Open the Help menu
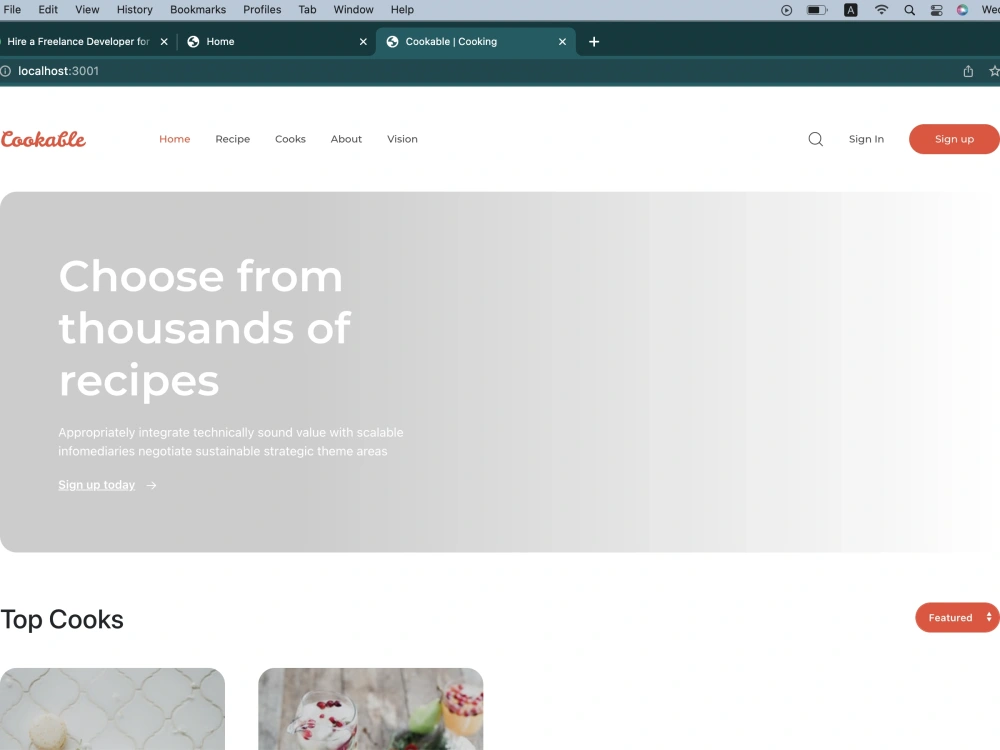The image size is (1000, 750). tap(402, 10)
